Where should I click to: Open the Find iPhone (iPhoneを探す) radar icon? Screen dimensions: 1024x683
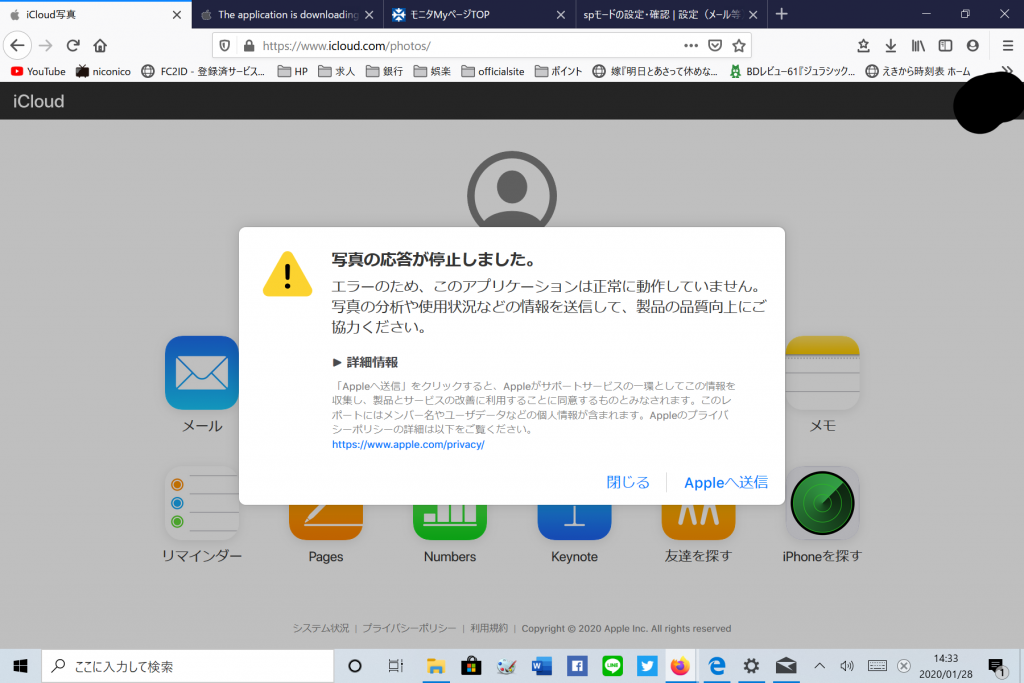(x=822, y=503)
